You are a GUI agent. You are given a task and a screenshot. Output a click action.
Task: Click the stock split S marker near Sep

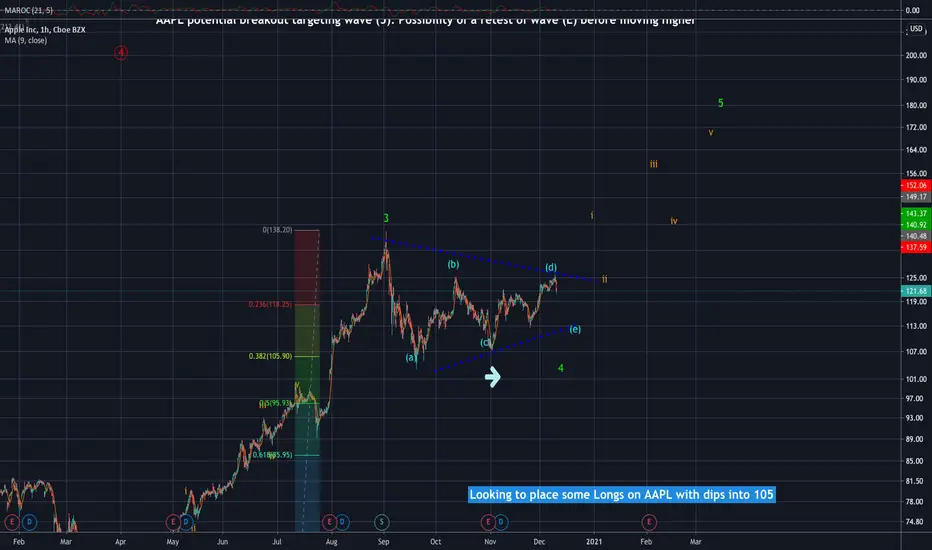coord(382,522)
